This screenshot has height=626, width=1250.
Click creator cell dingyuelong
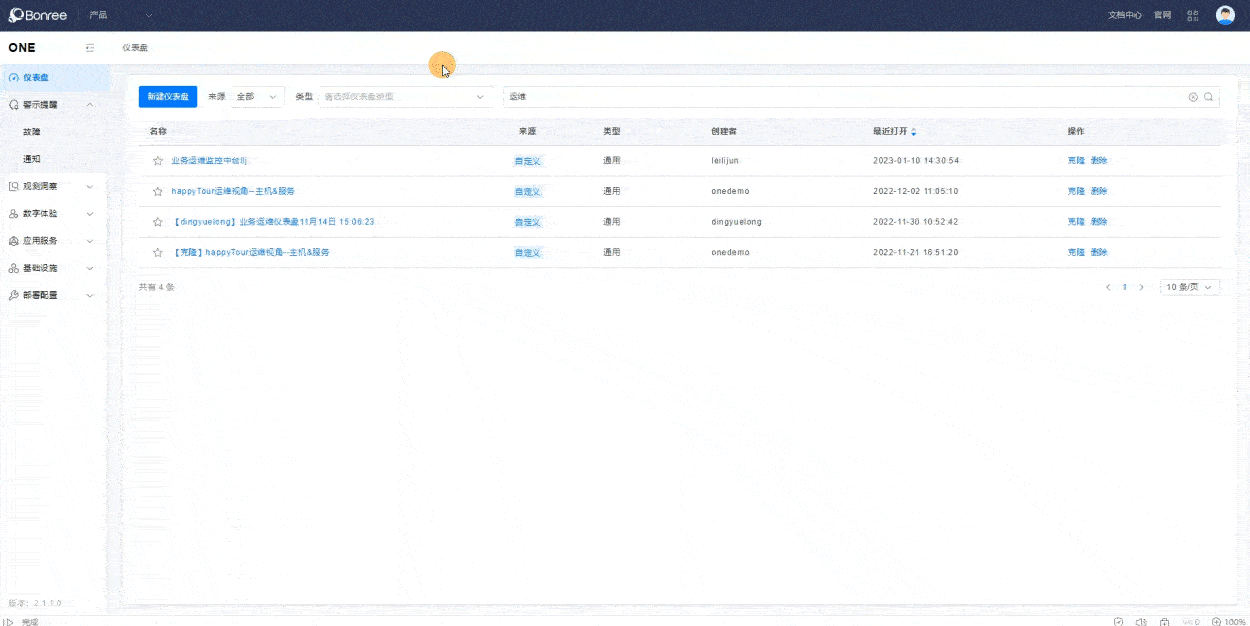point(736,222)
